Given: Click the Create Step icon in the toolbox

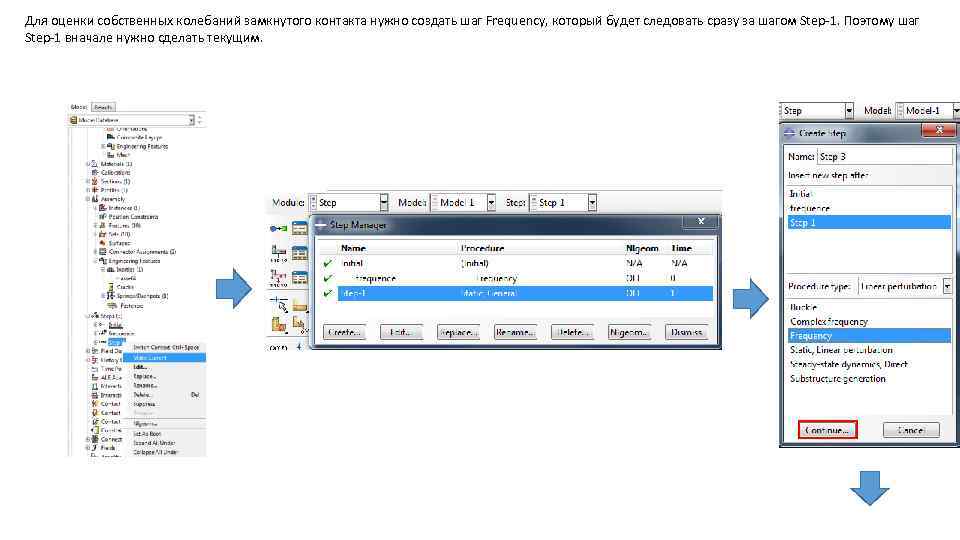Looking at the screenshot, I should tap(279, 228).
